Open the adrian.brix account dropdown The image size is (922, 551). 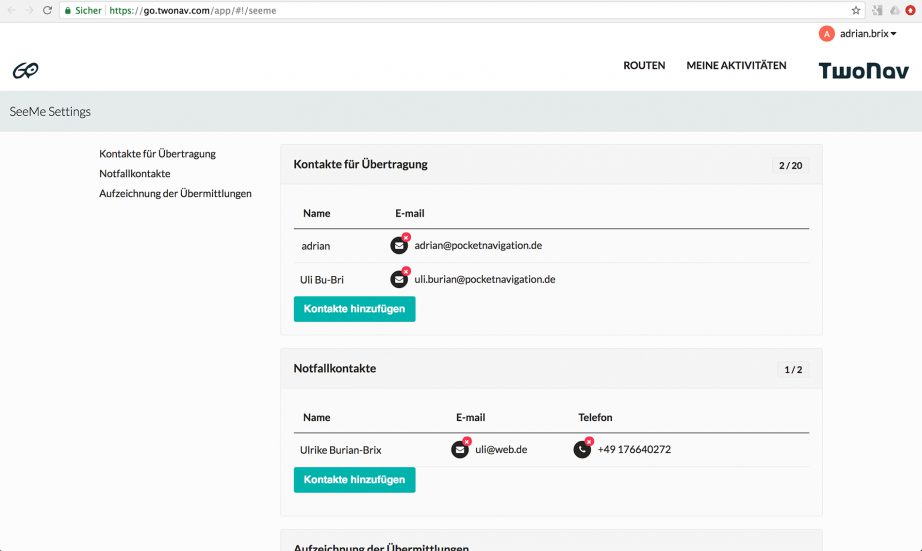tap(867, 34)
